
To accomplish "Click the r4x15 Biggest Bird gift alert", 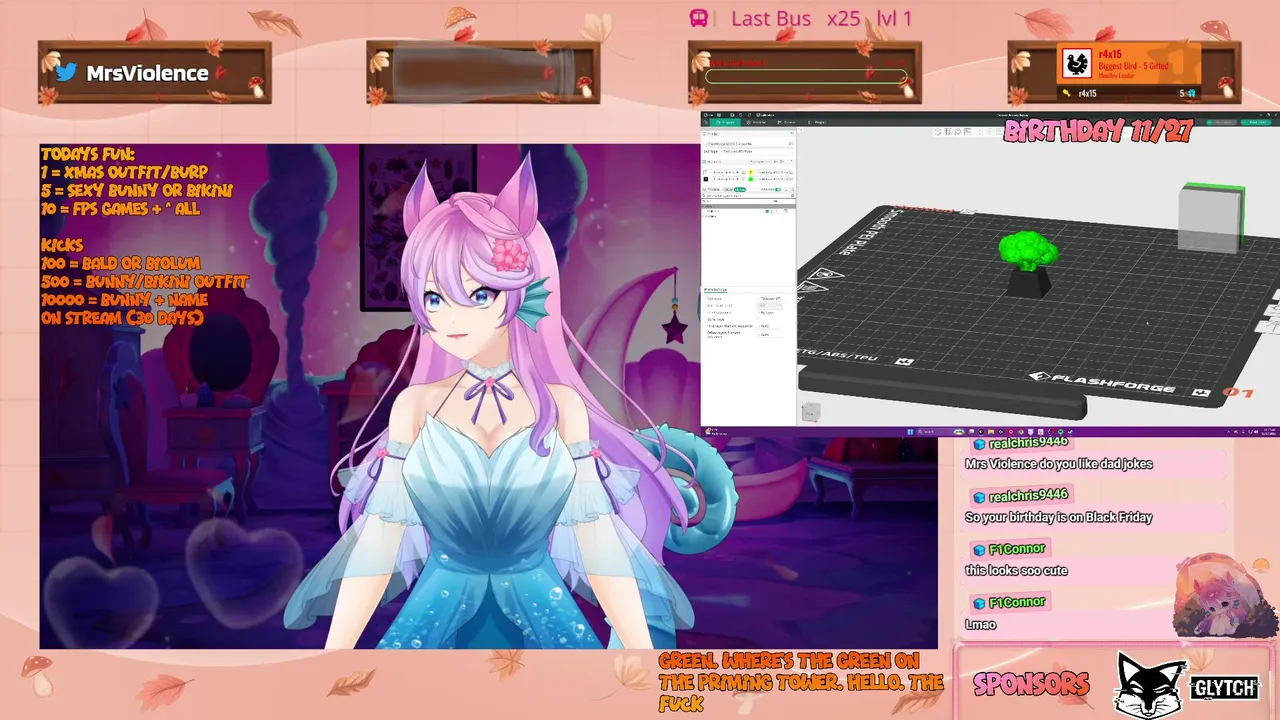I will coord(1129,62).
